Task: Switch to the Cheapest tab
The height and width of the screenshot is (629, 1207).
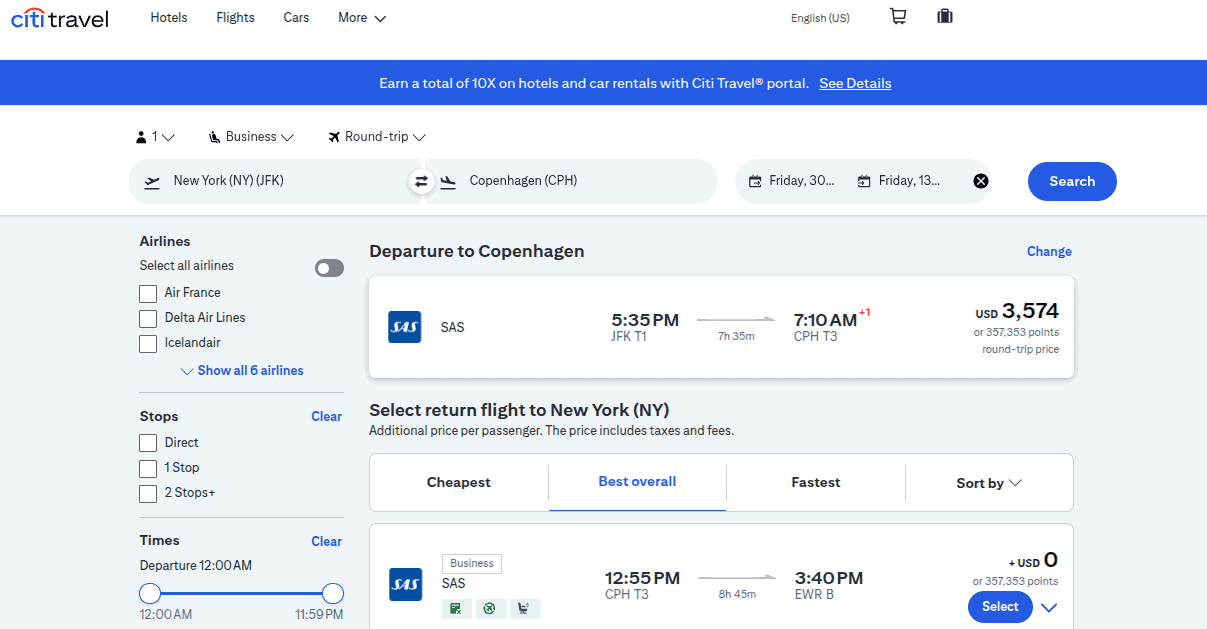Action: (458, 482)
